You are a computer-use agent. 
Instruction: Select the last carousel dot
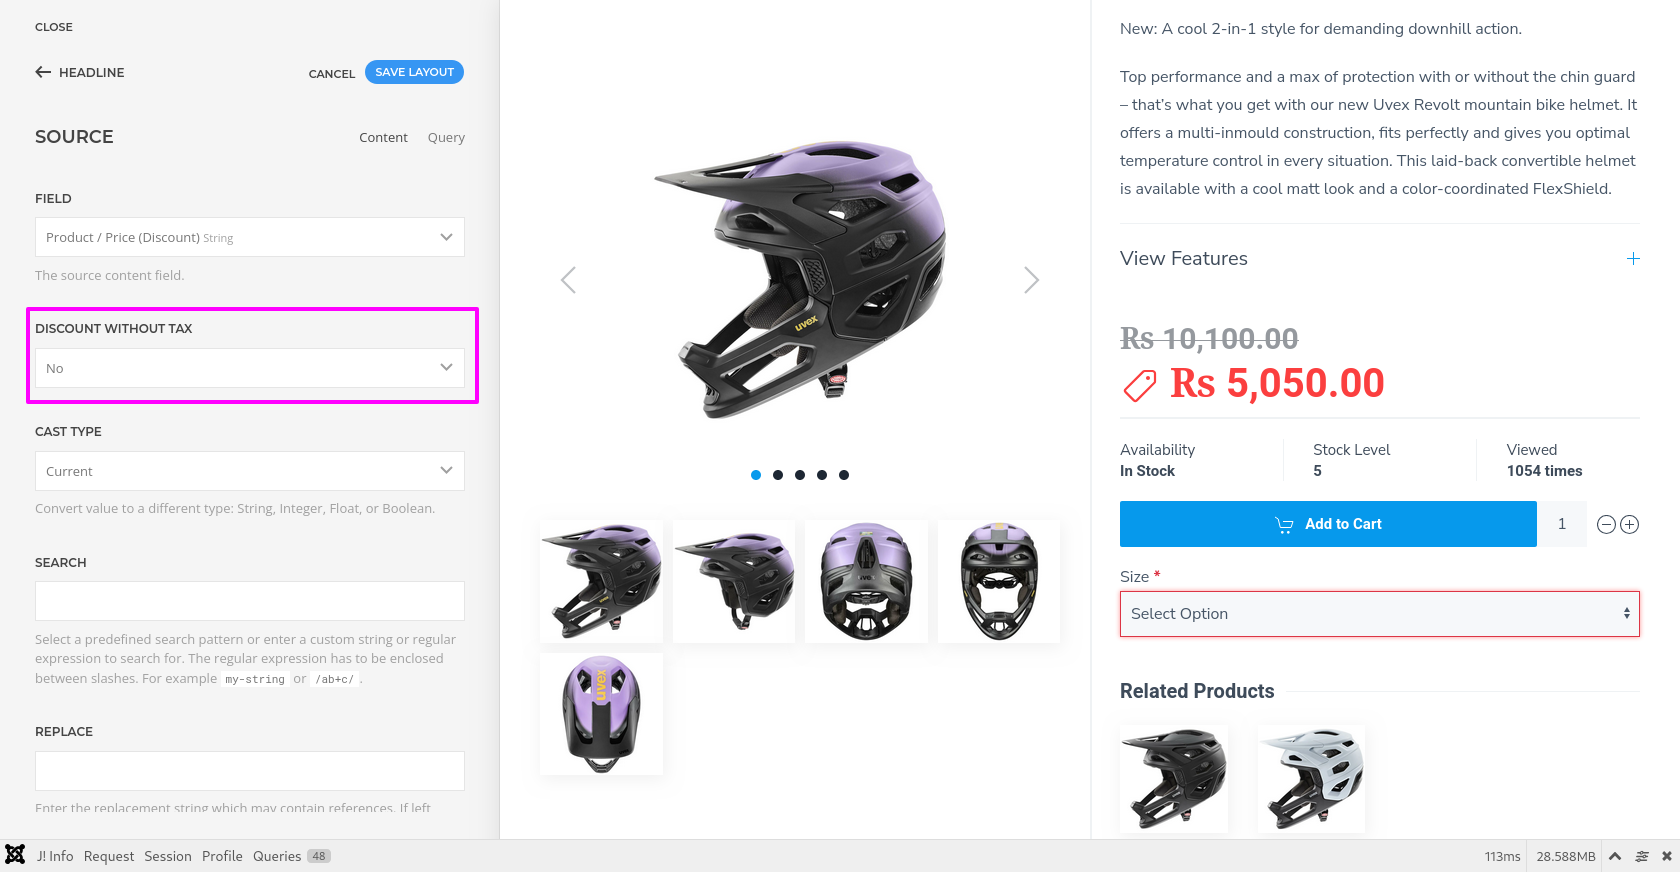844,475
